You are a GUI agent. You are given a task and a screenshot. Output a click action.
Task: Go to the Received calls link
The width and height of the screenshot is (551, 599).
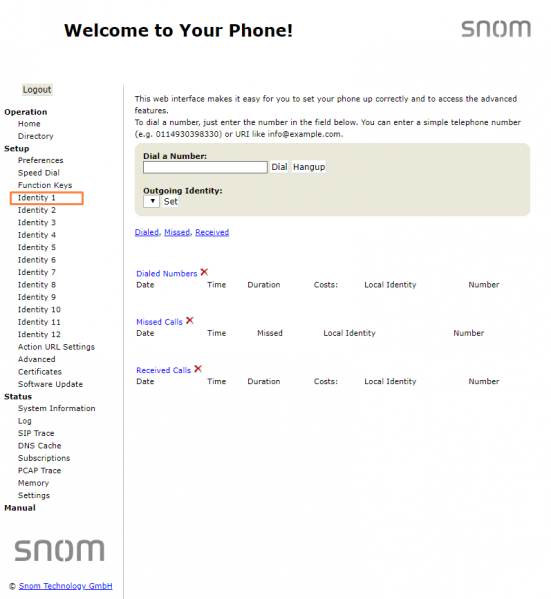212,232
